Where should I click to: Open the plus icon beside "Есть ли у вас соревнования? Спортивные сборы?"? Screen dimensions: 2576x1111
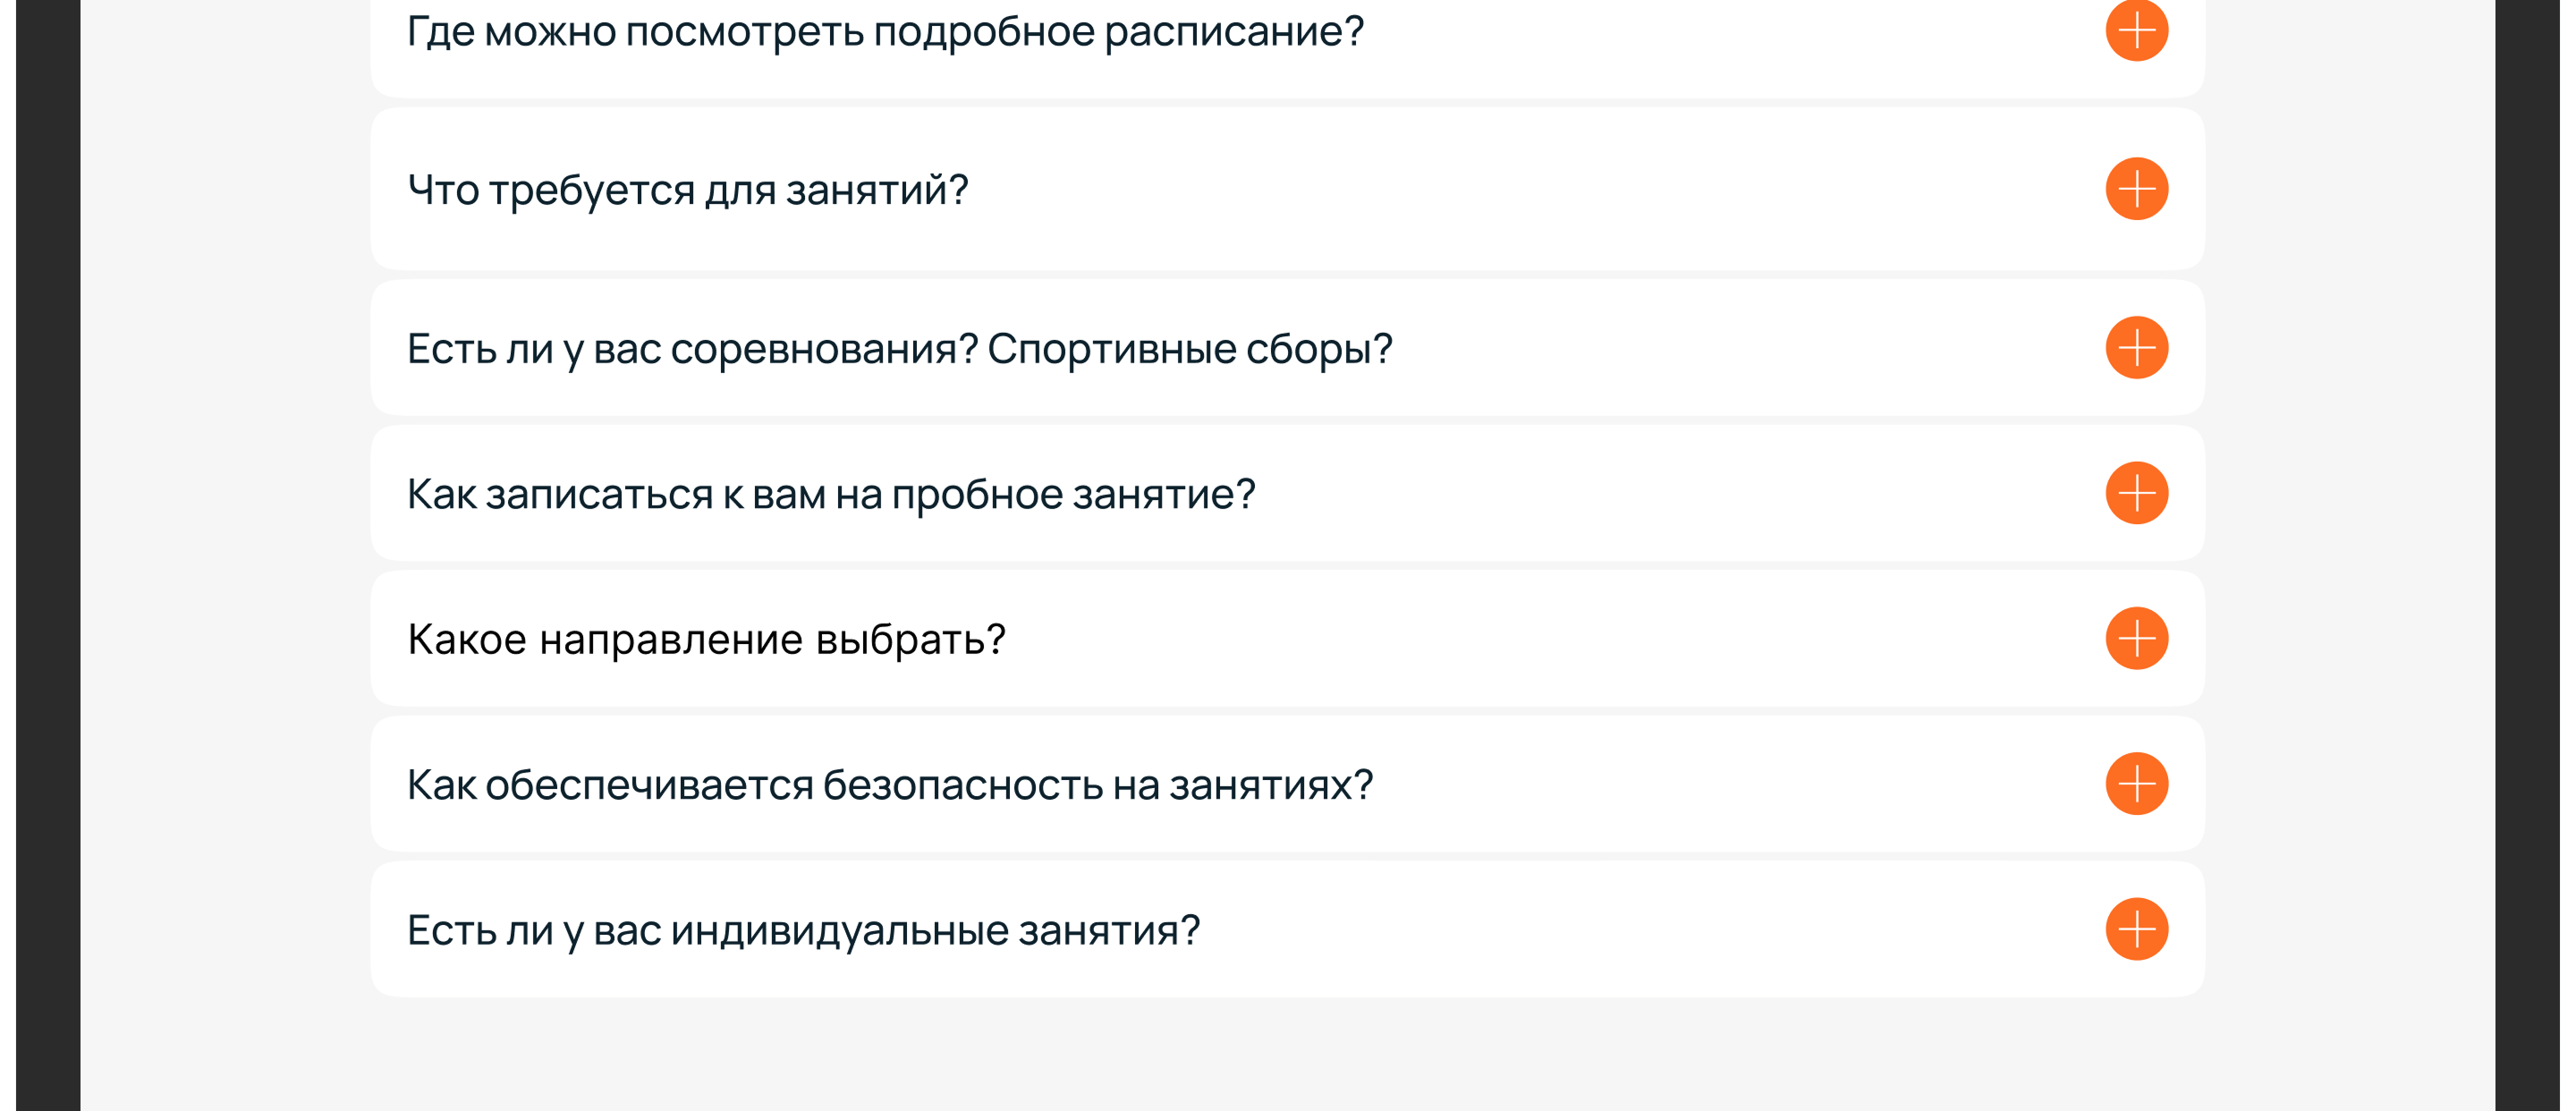pos(2136,347)
